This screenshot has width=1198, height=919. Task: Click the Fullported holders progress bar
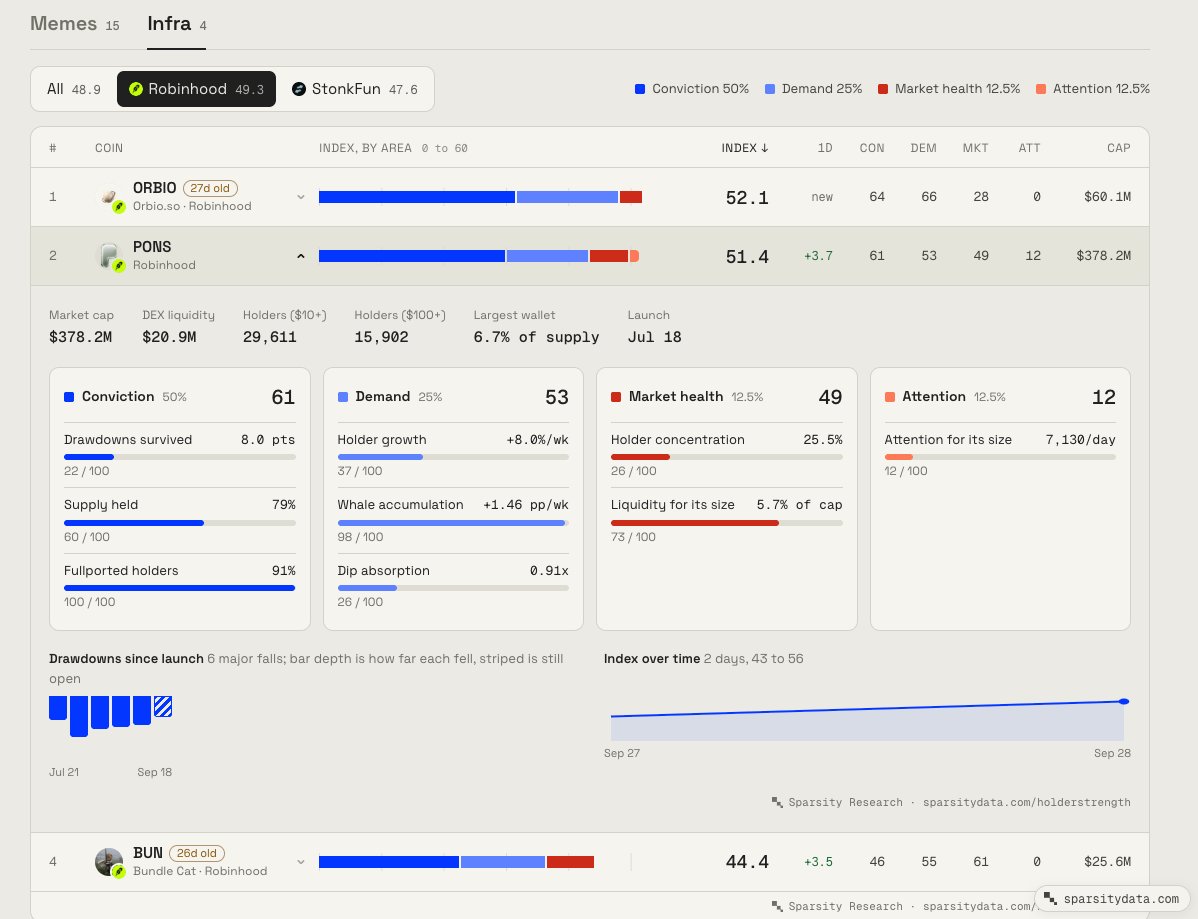(180, 588)
